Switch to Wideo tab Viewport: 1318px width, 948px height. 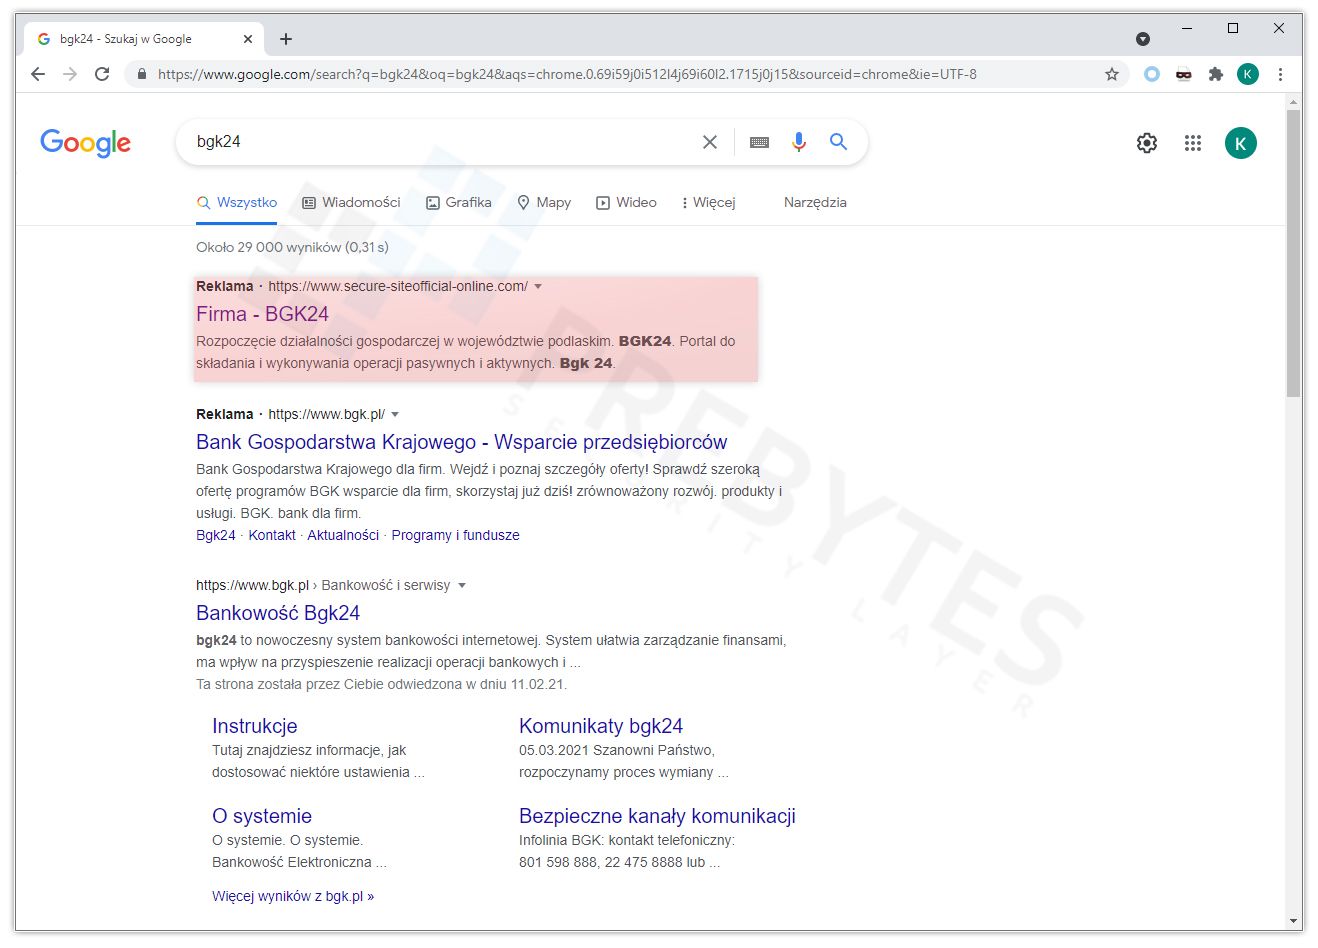(626, 202)
